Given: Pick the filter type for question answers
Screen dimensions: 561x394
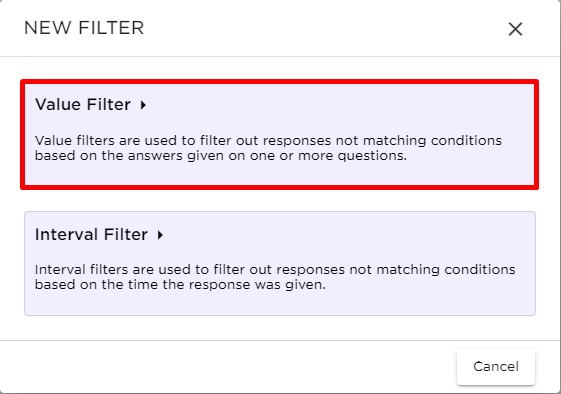Looking at the screenshot, I should pyautogui.click(x=279, y=135).
